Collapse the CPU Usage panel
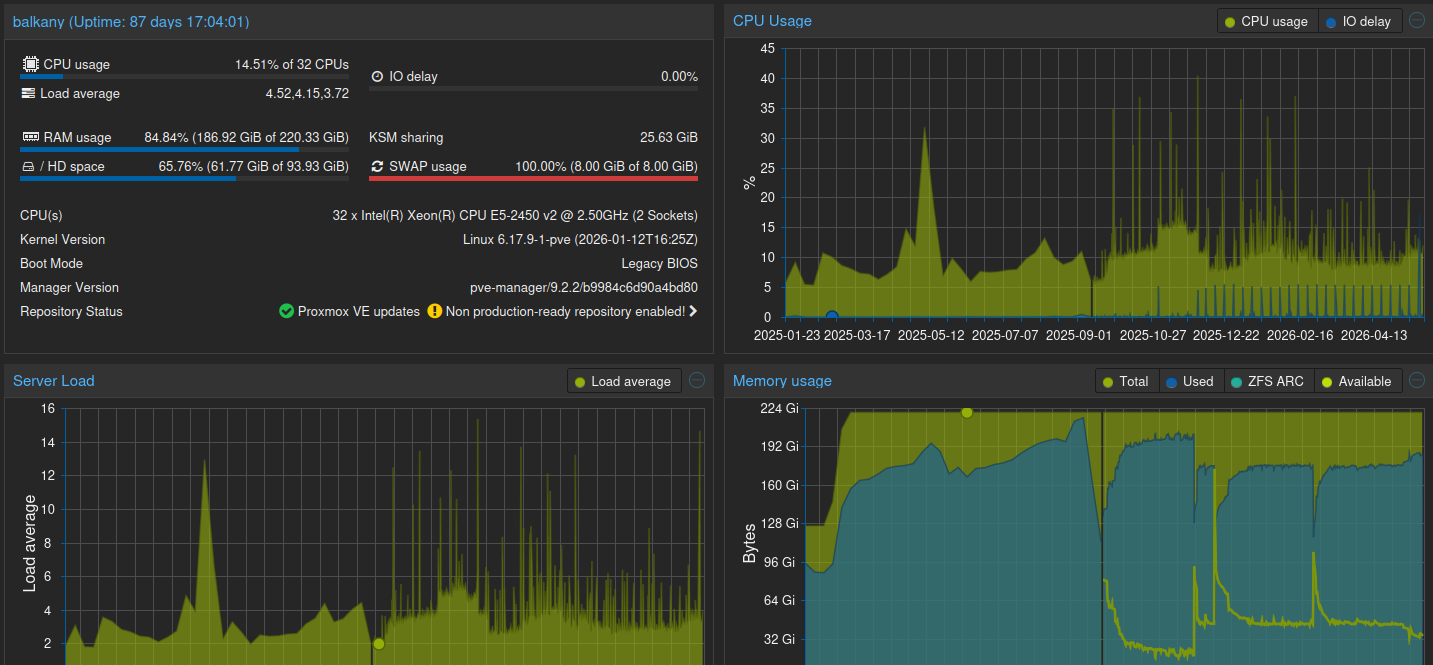This screenshot has width=1433, height=665. pos(1417,20)
